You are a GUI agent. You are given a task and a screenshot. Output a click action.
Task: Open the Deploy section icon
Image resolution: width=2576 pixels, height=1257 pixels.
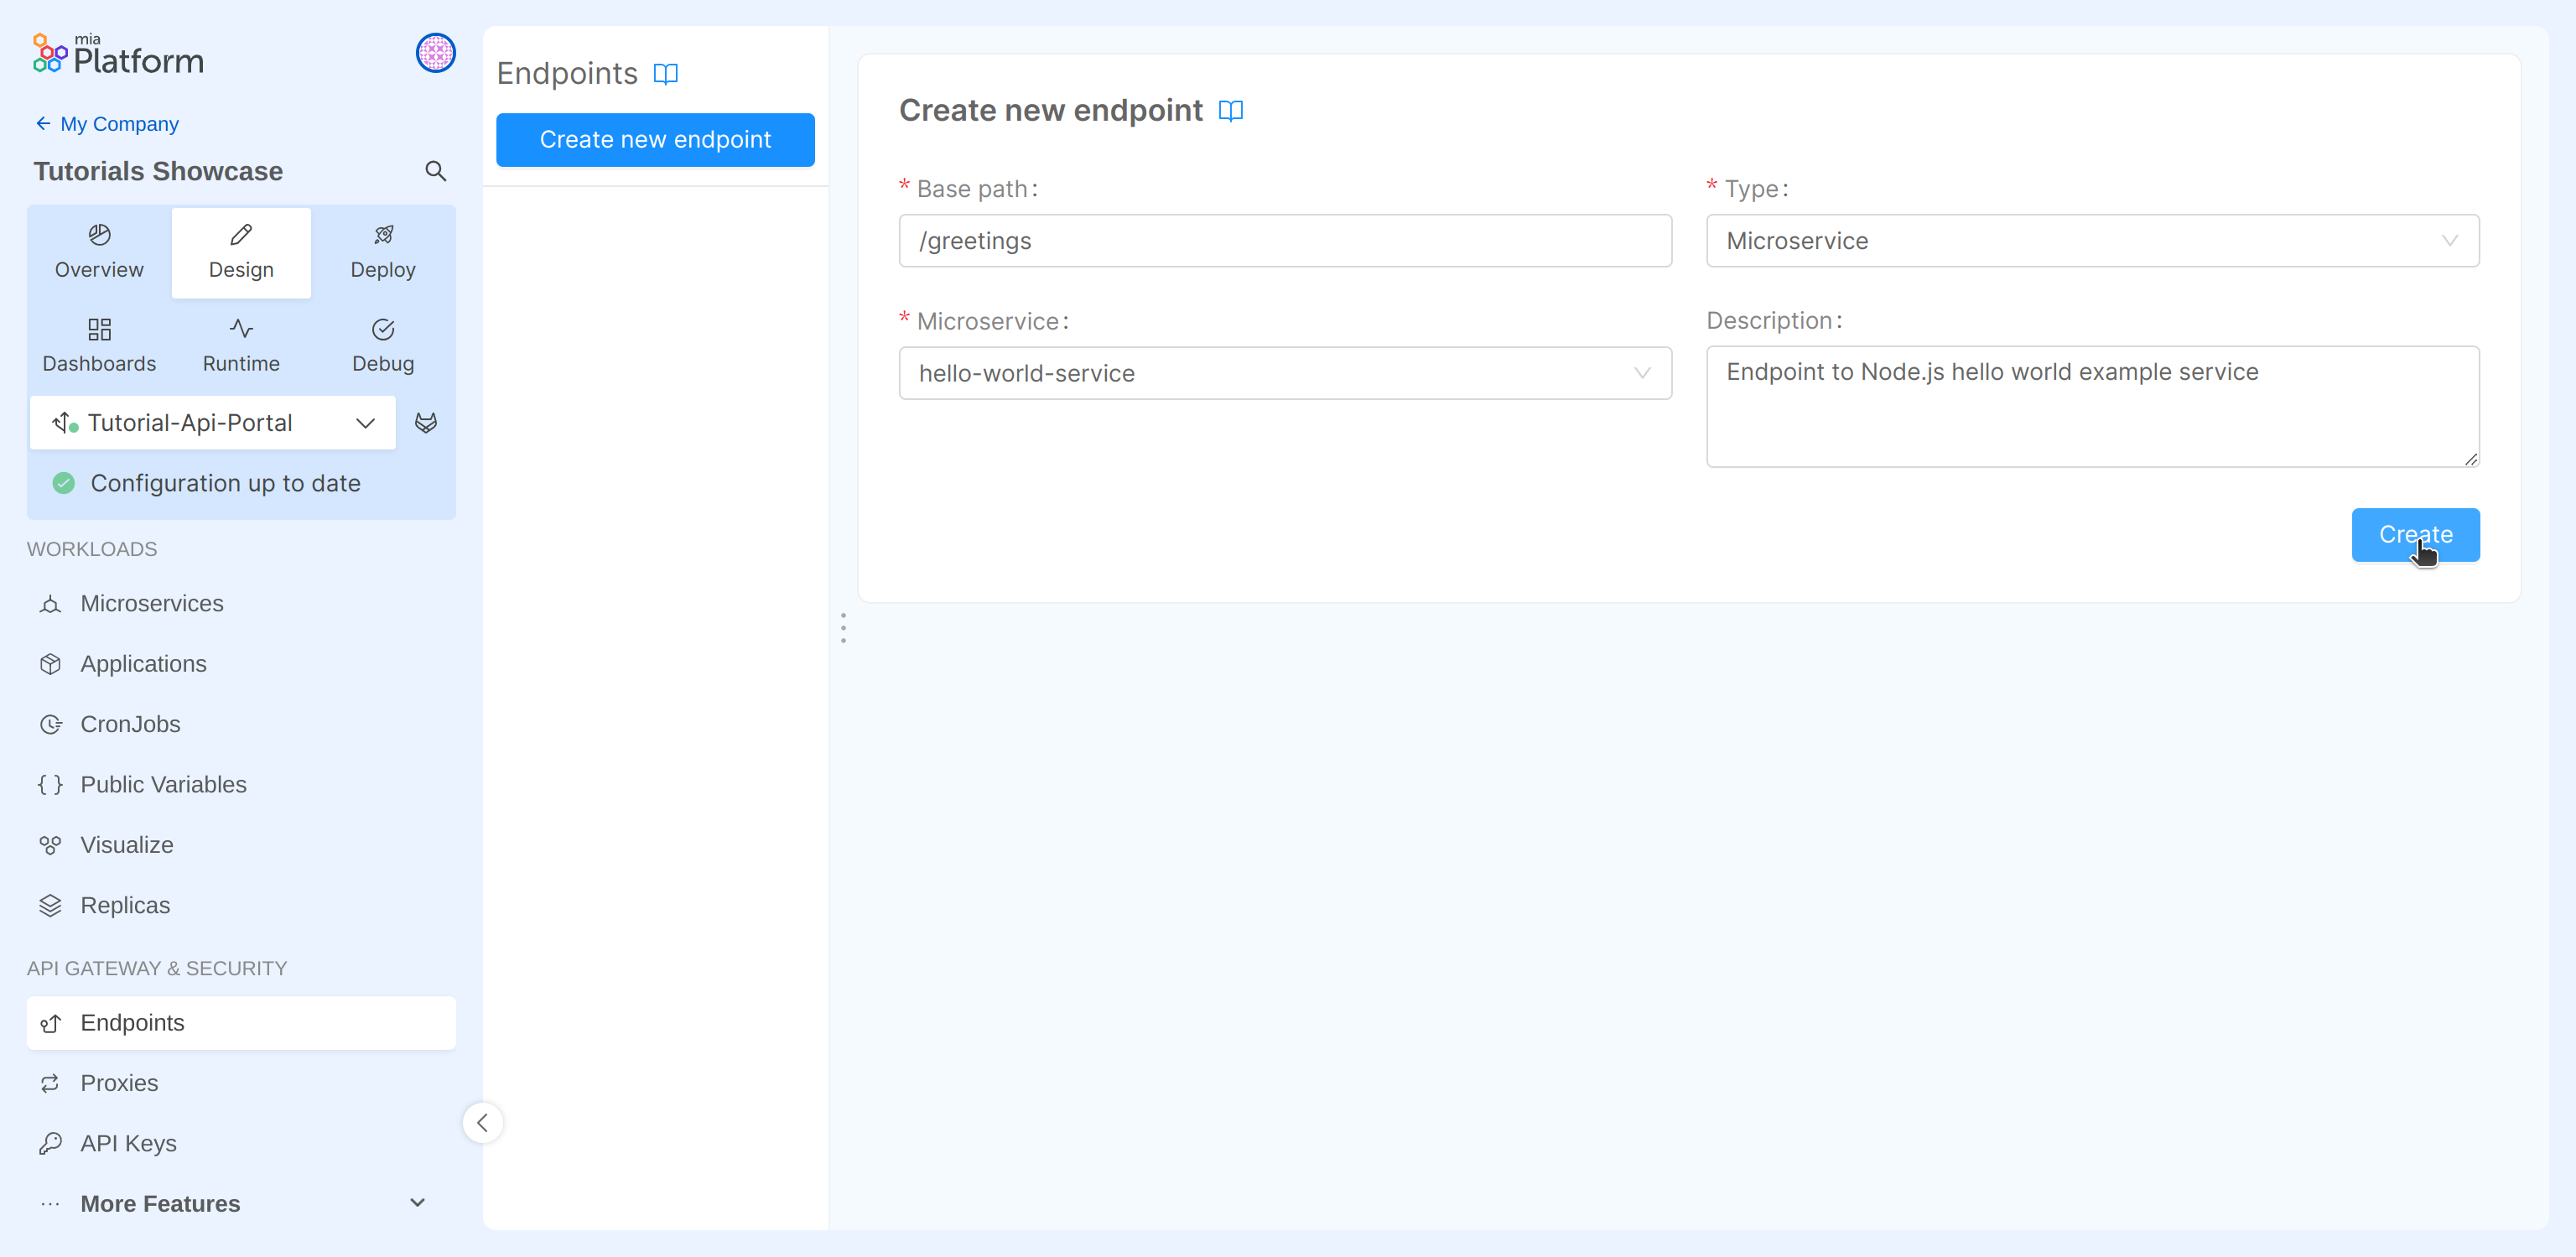pos(383,236)
